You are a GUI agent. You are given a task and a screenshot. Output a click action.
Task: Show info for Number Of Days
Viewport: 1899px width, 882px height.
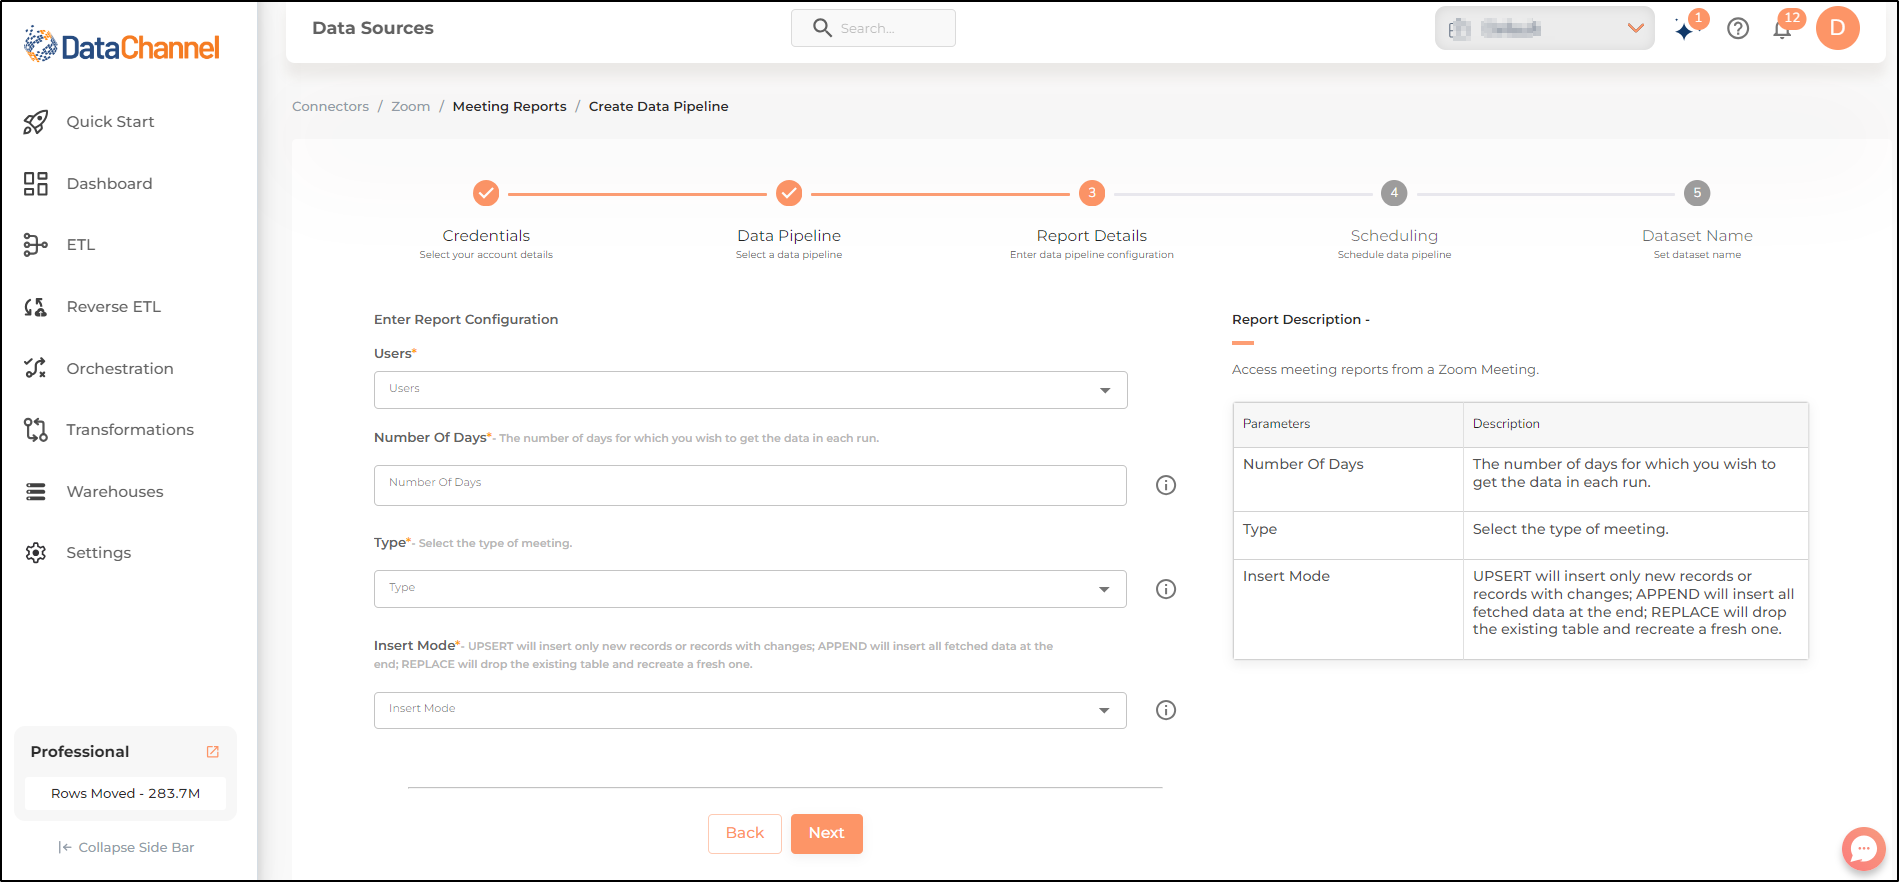tap(1166, 485)
